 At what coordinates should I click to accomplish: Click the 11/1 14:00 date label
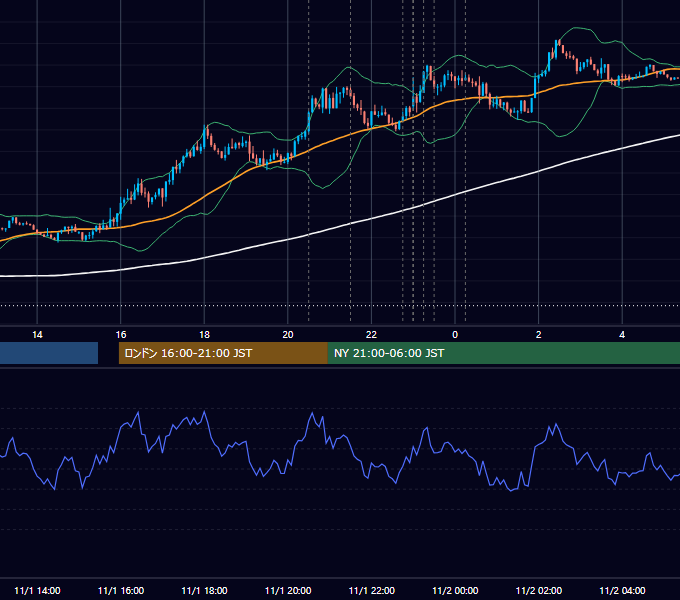pyautogui.click(x=37, y=590)
